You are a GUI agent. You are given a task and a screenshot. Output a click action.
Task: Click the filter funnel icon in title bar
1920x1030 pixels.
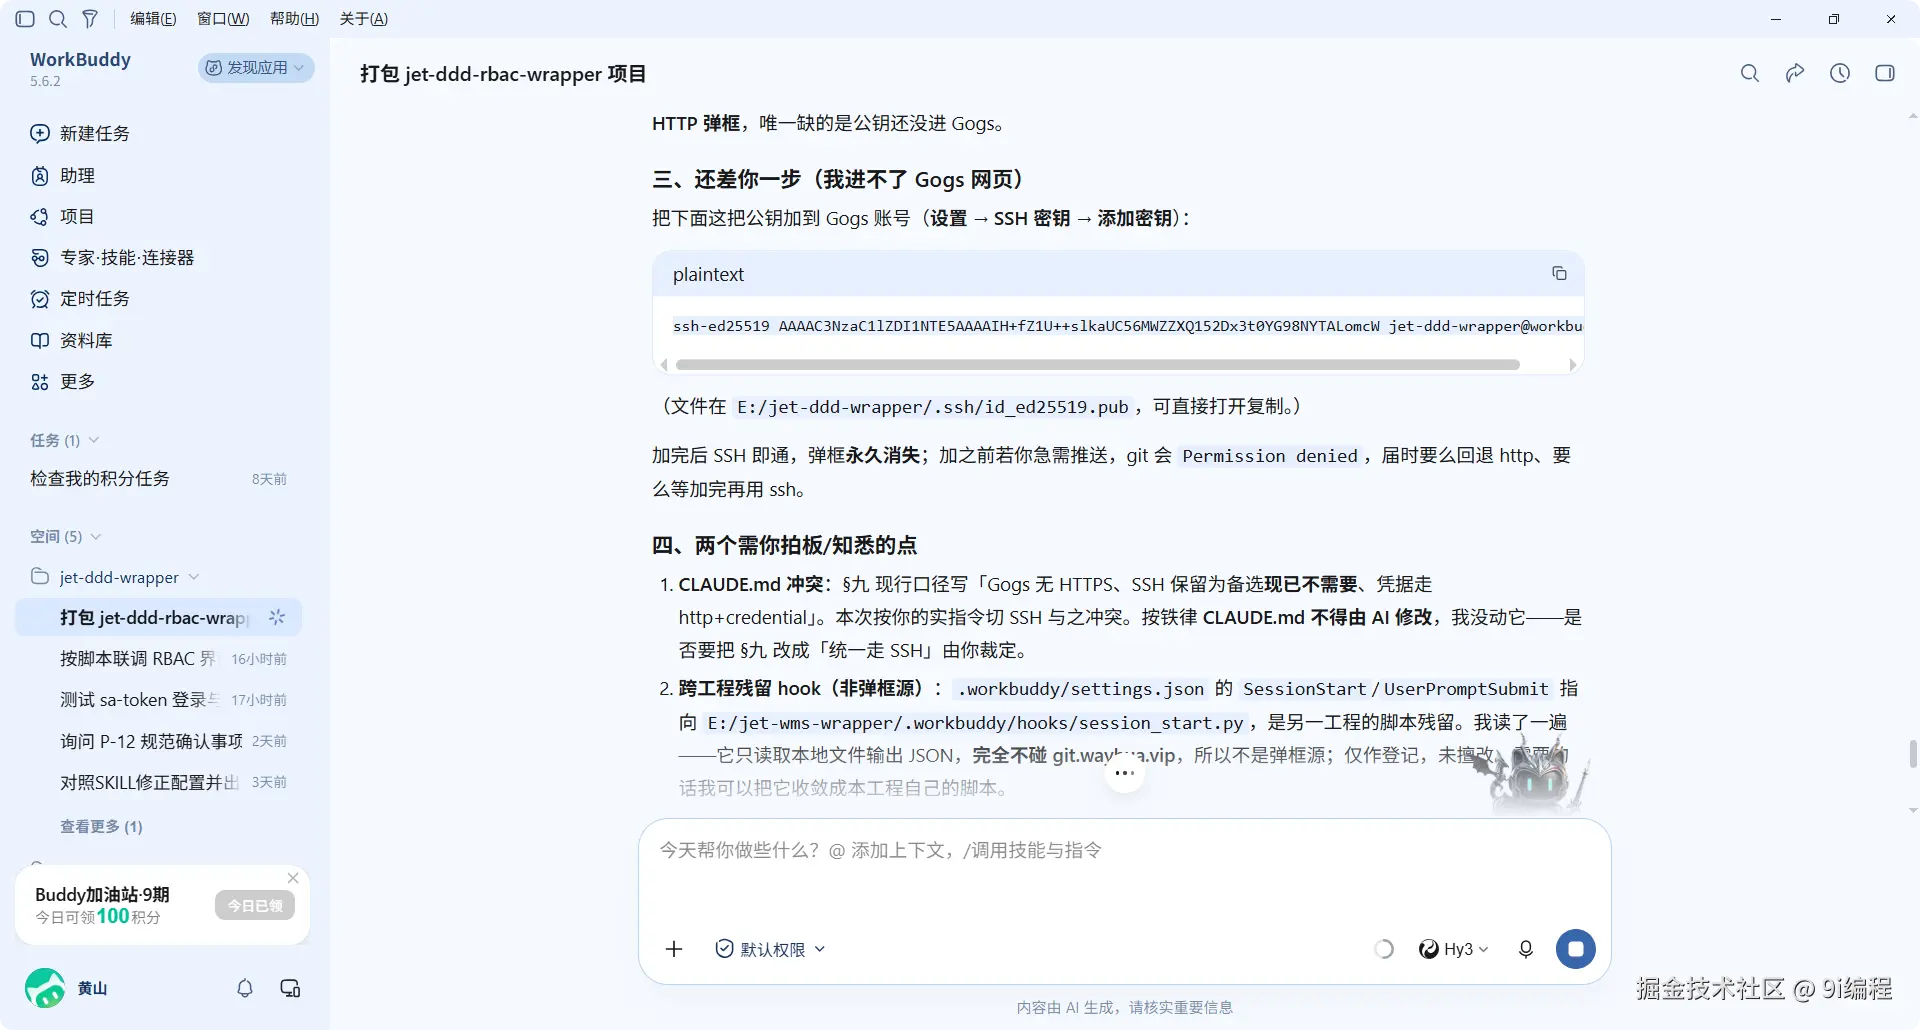coord(90,19)
